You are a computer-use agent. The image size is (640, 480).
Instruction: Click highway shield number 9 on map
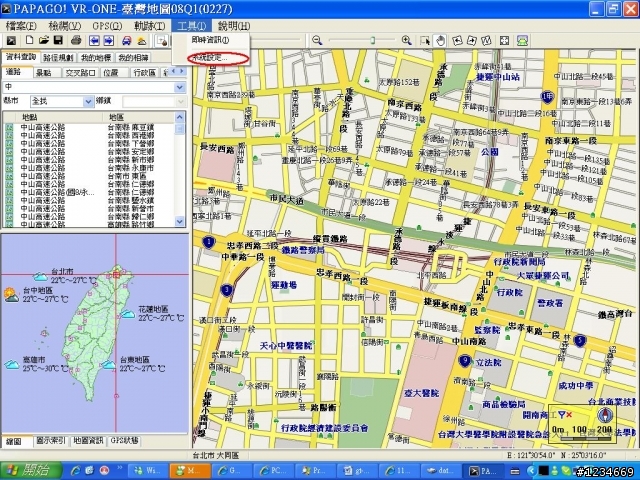465,361
